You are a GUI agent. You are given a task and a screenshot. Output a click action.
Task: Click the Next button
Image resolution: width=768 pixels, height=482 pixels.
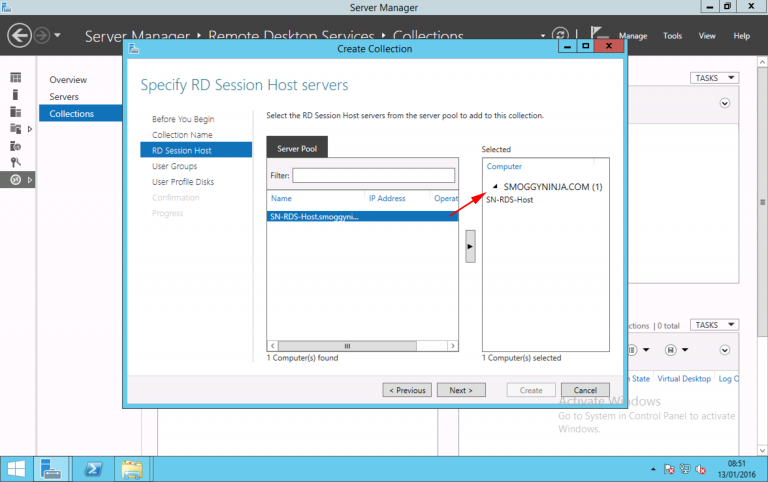coord(461,390)
